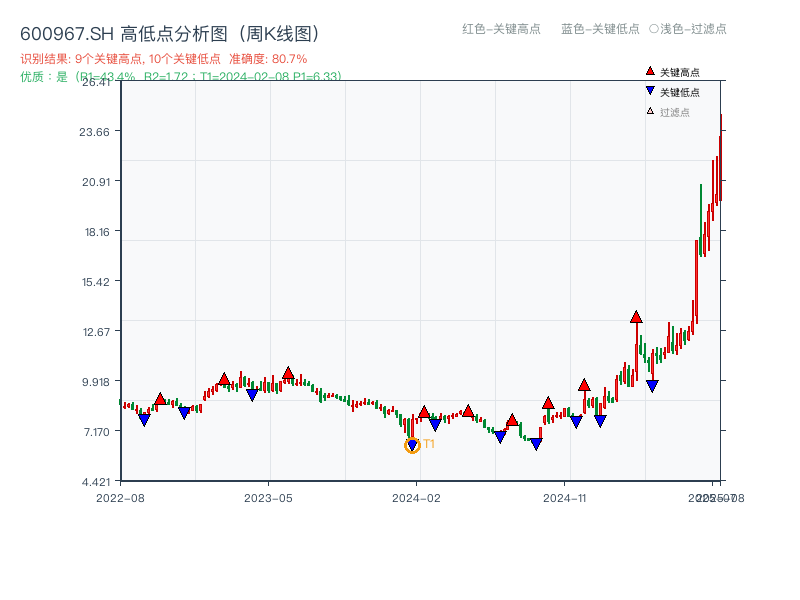This screenshot has width=800, height=600.
Task: Click the 20.91 y-axis value
Action: click(x=96, y=182)
